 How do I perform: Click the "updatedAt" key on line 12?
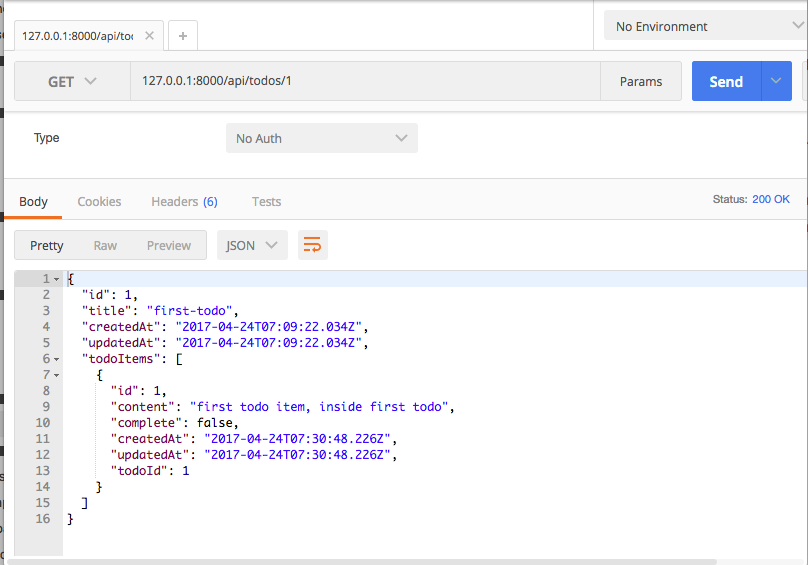(150, 455)
